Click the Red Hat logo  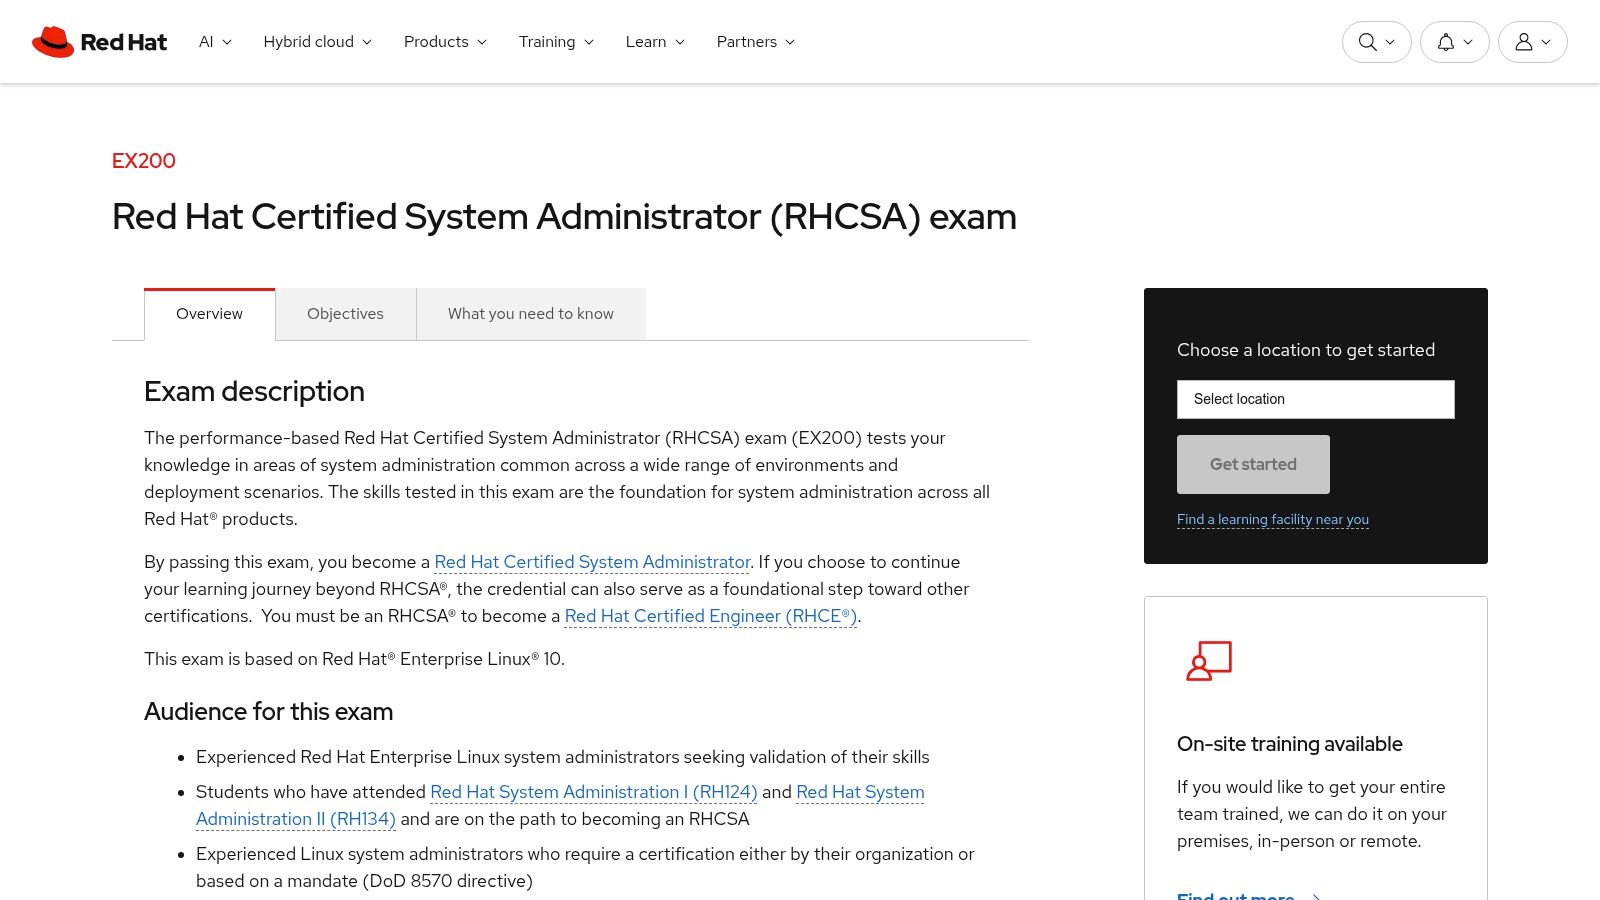point(99,42)
